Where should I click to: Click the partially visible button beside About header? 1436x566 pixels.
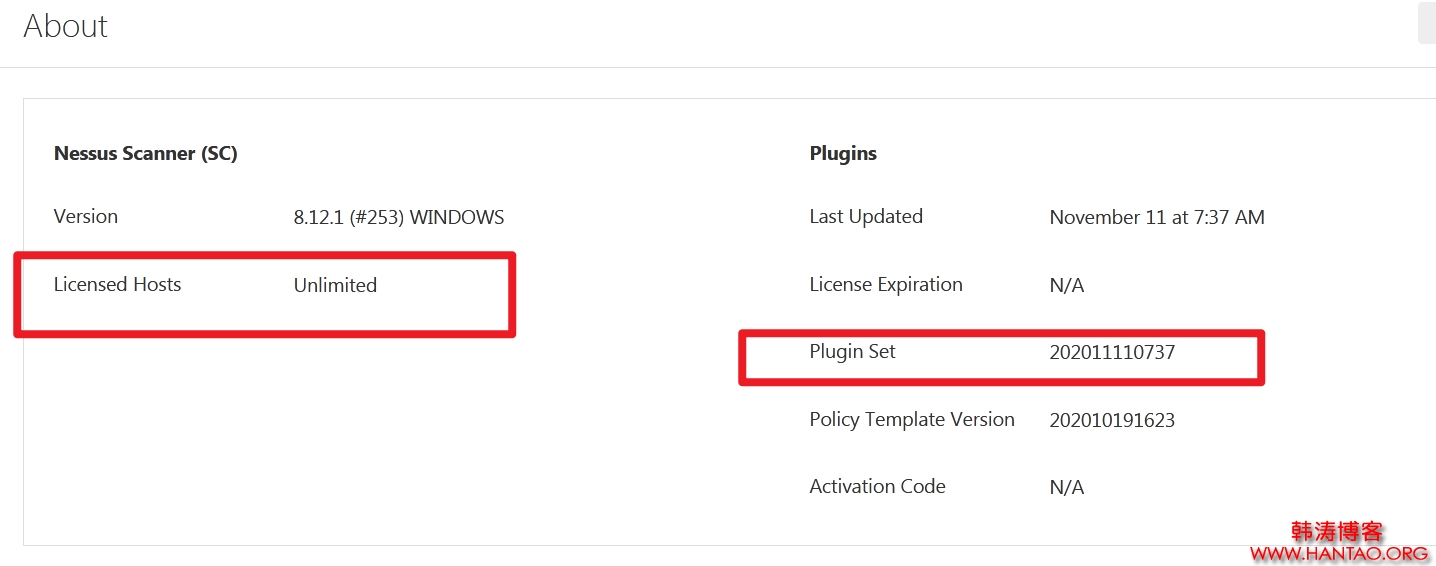click(1427, 24)
